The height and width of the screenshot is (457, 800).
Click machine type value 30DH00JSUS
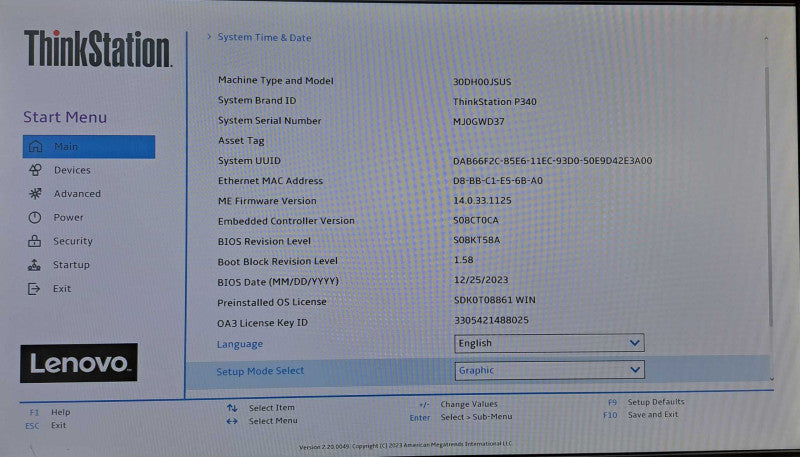click(x=482, y=82)
